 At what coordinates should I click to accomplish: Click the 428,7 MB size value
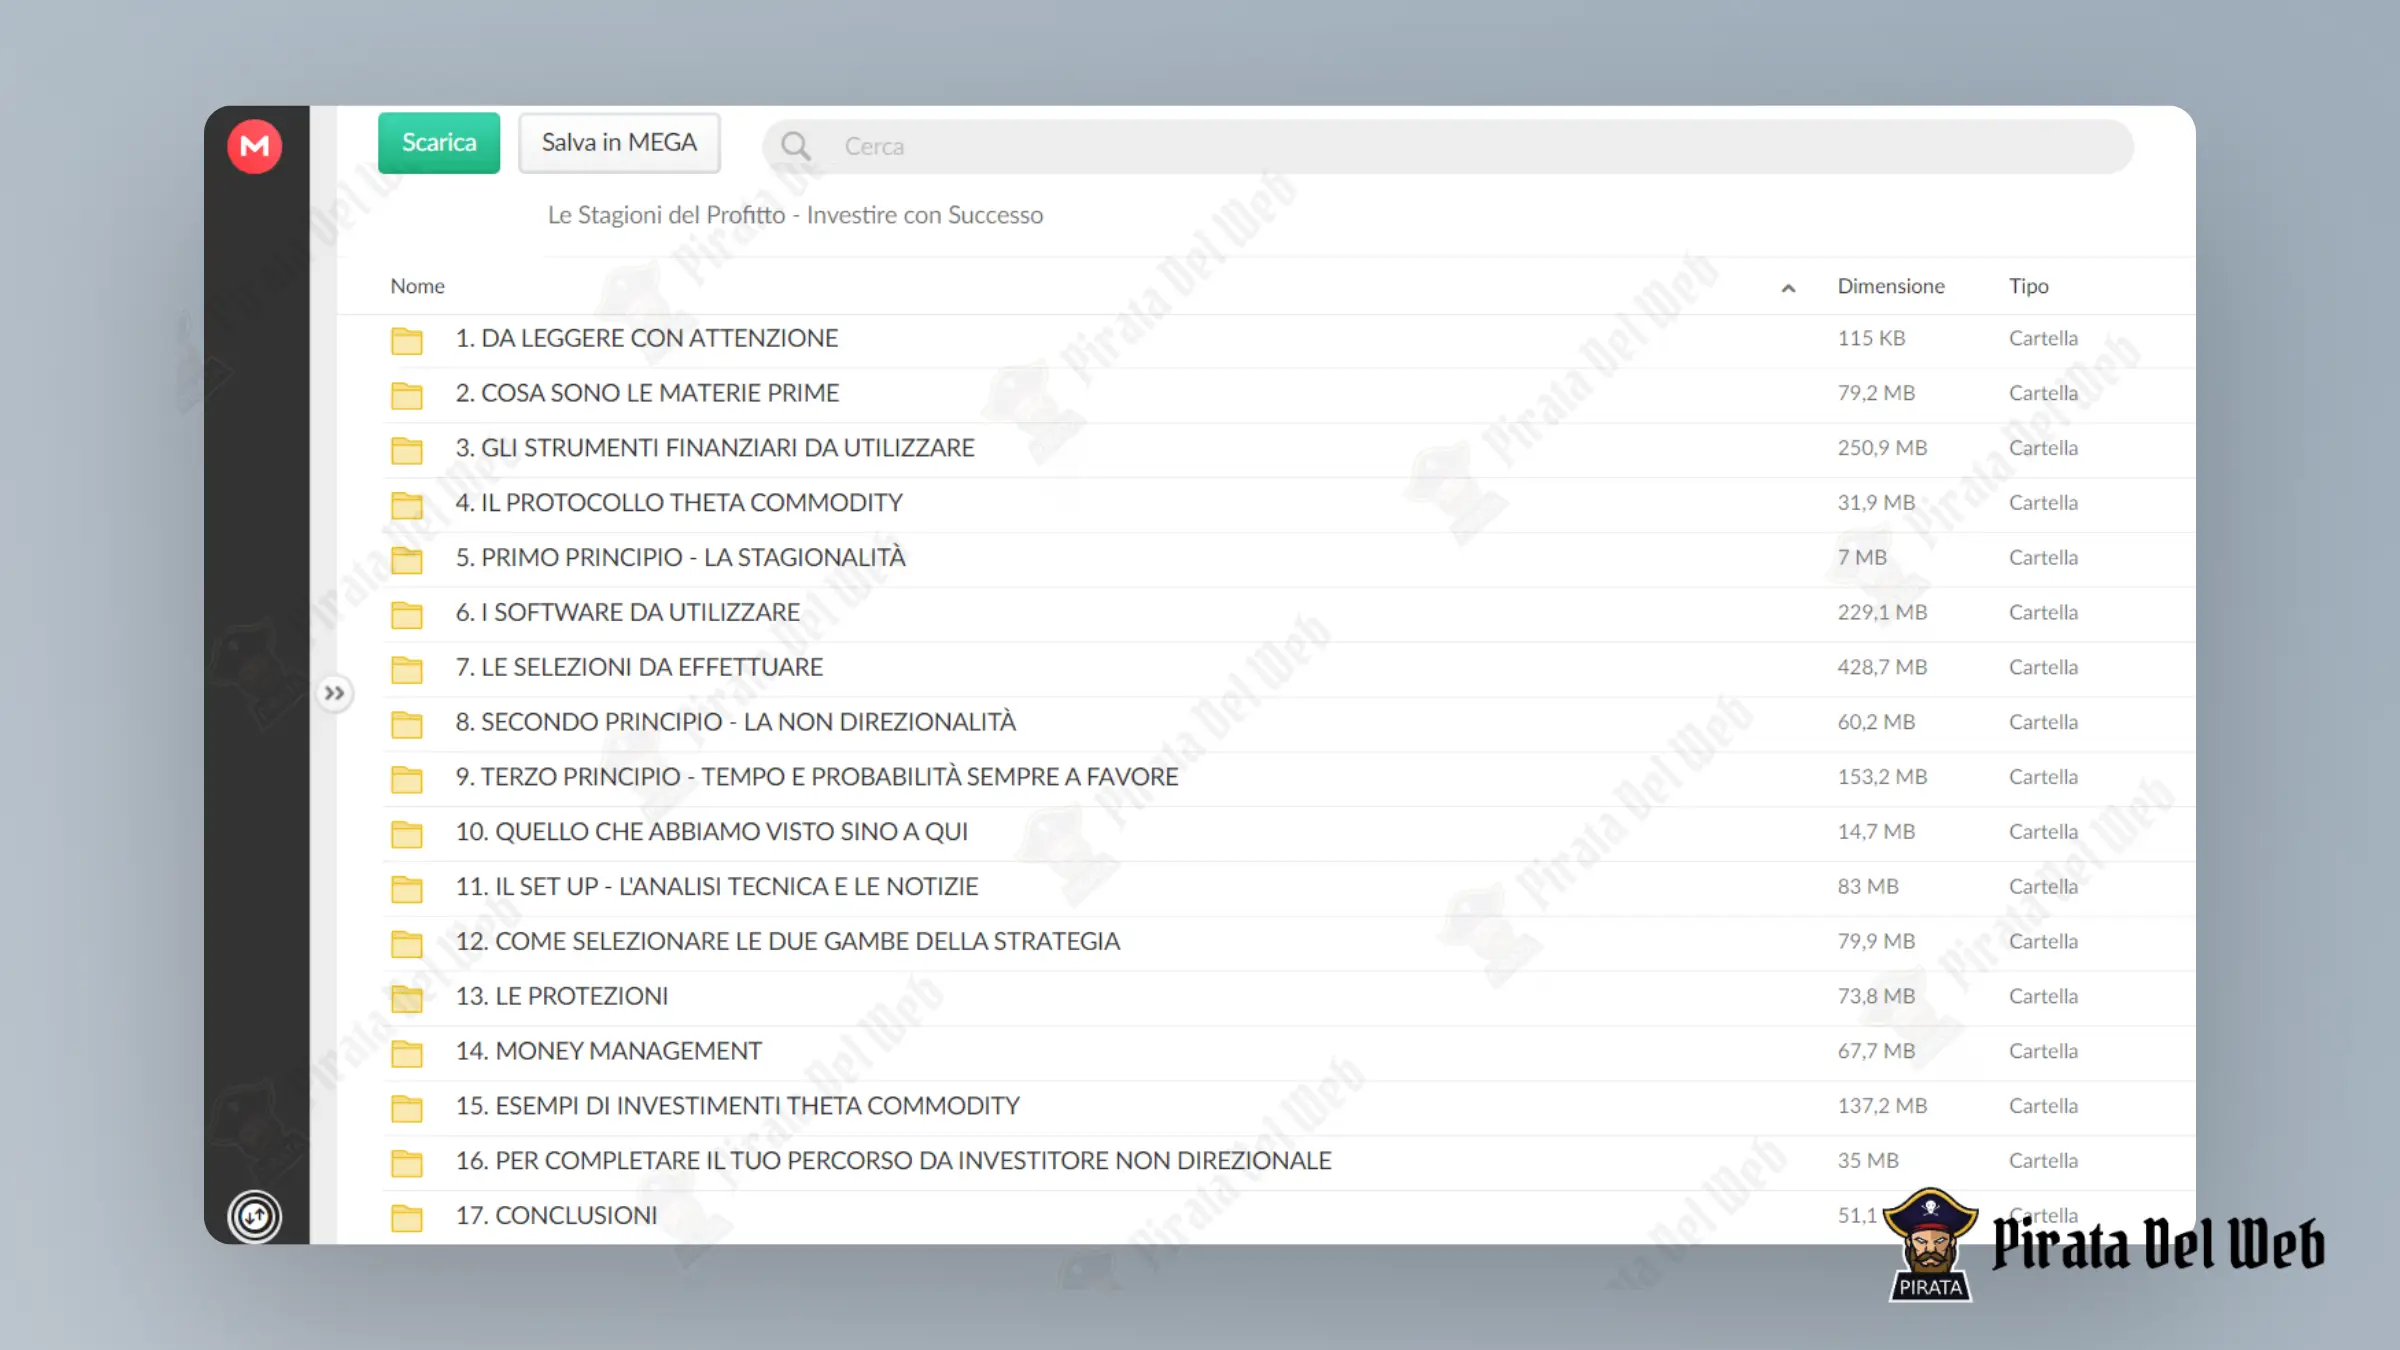pos(1882,667)
